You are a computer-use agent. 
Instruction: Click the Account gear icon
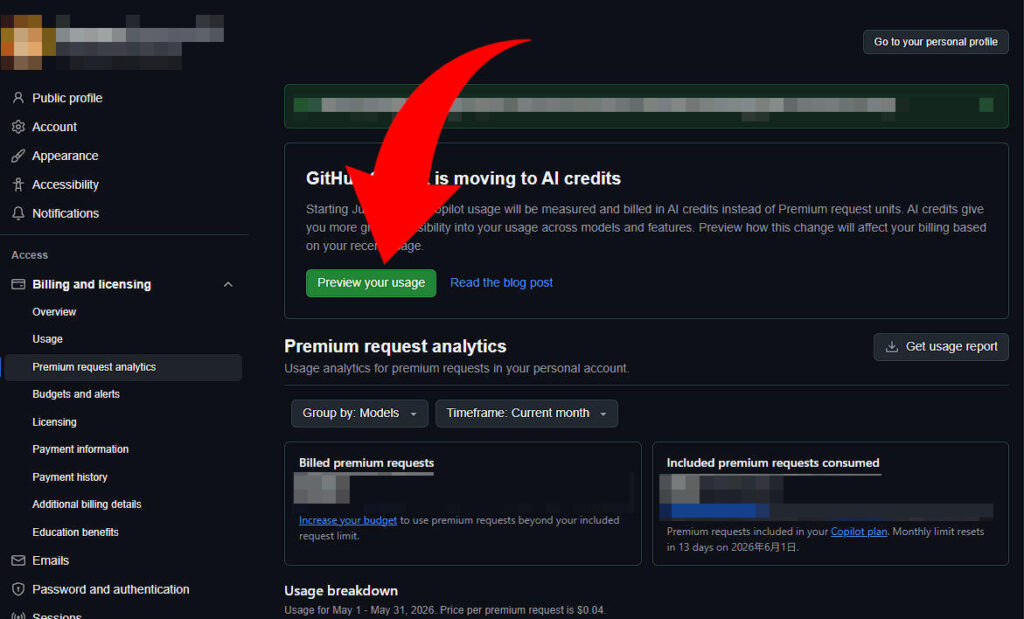coord(18,127)
